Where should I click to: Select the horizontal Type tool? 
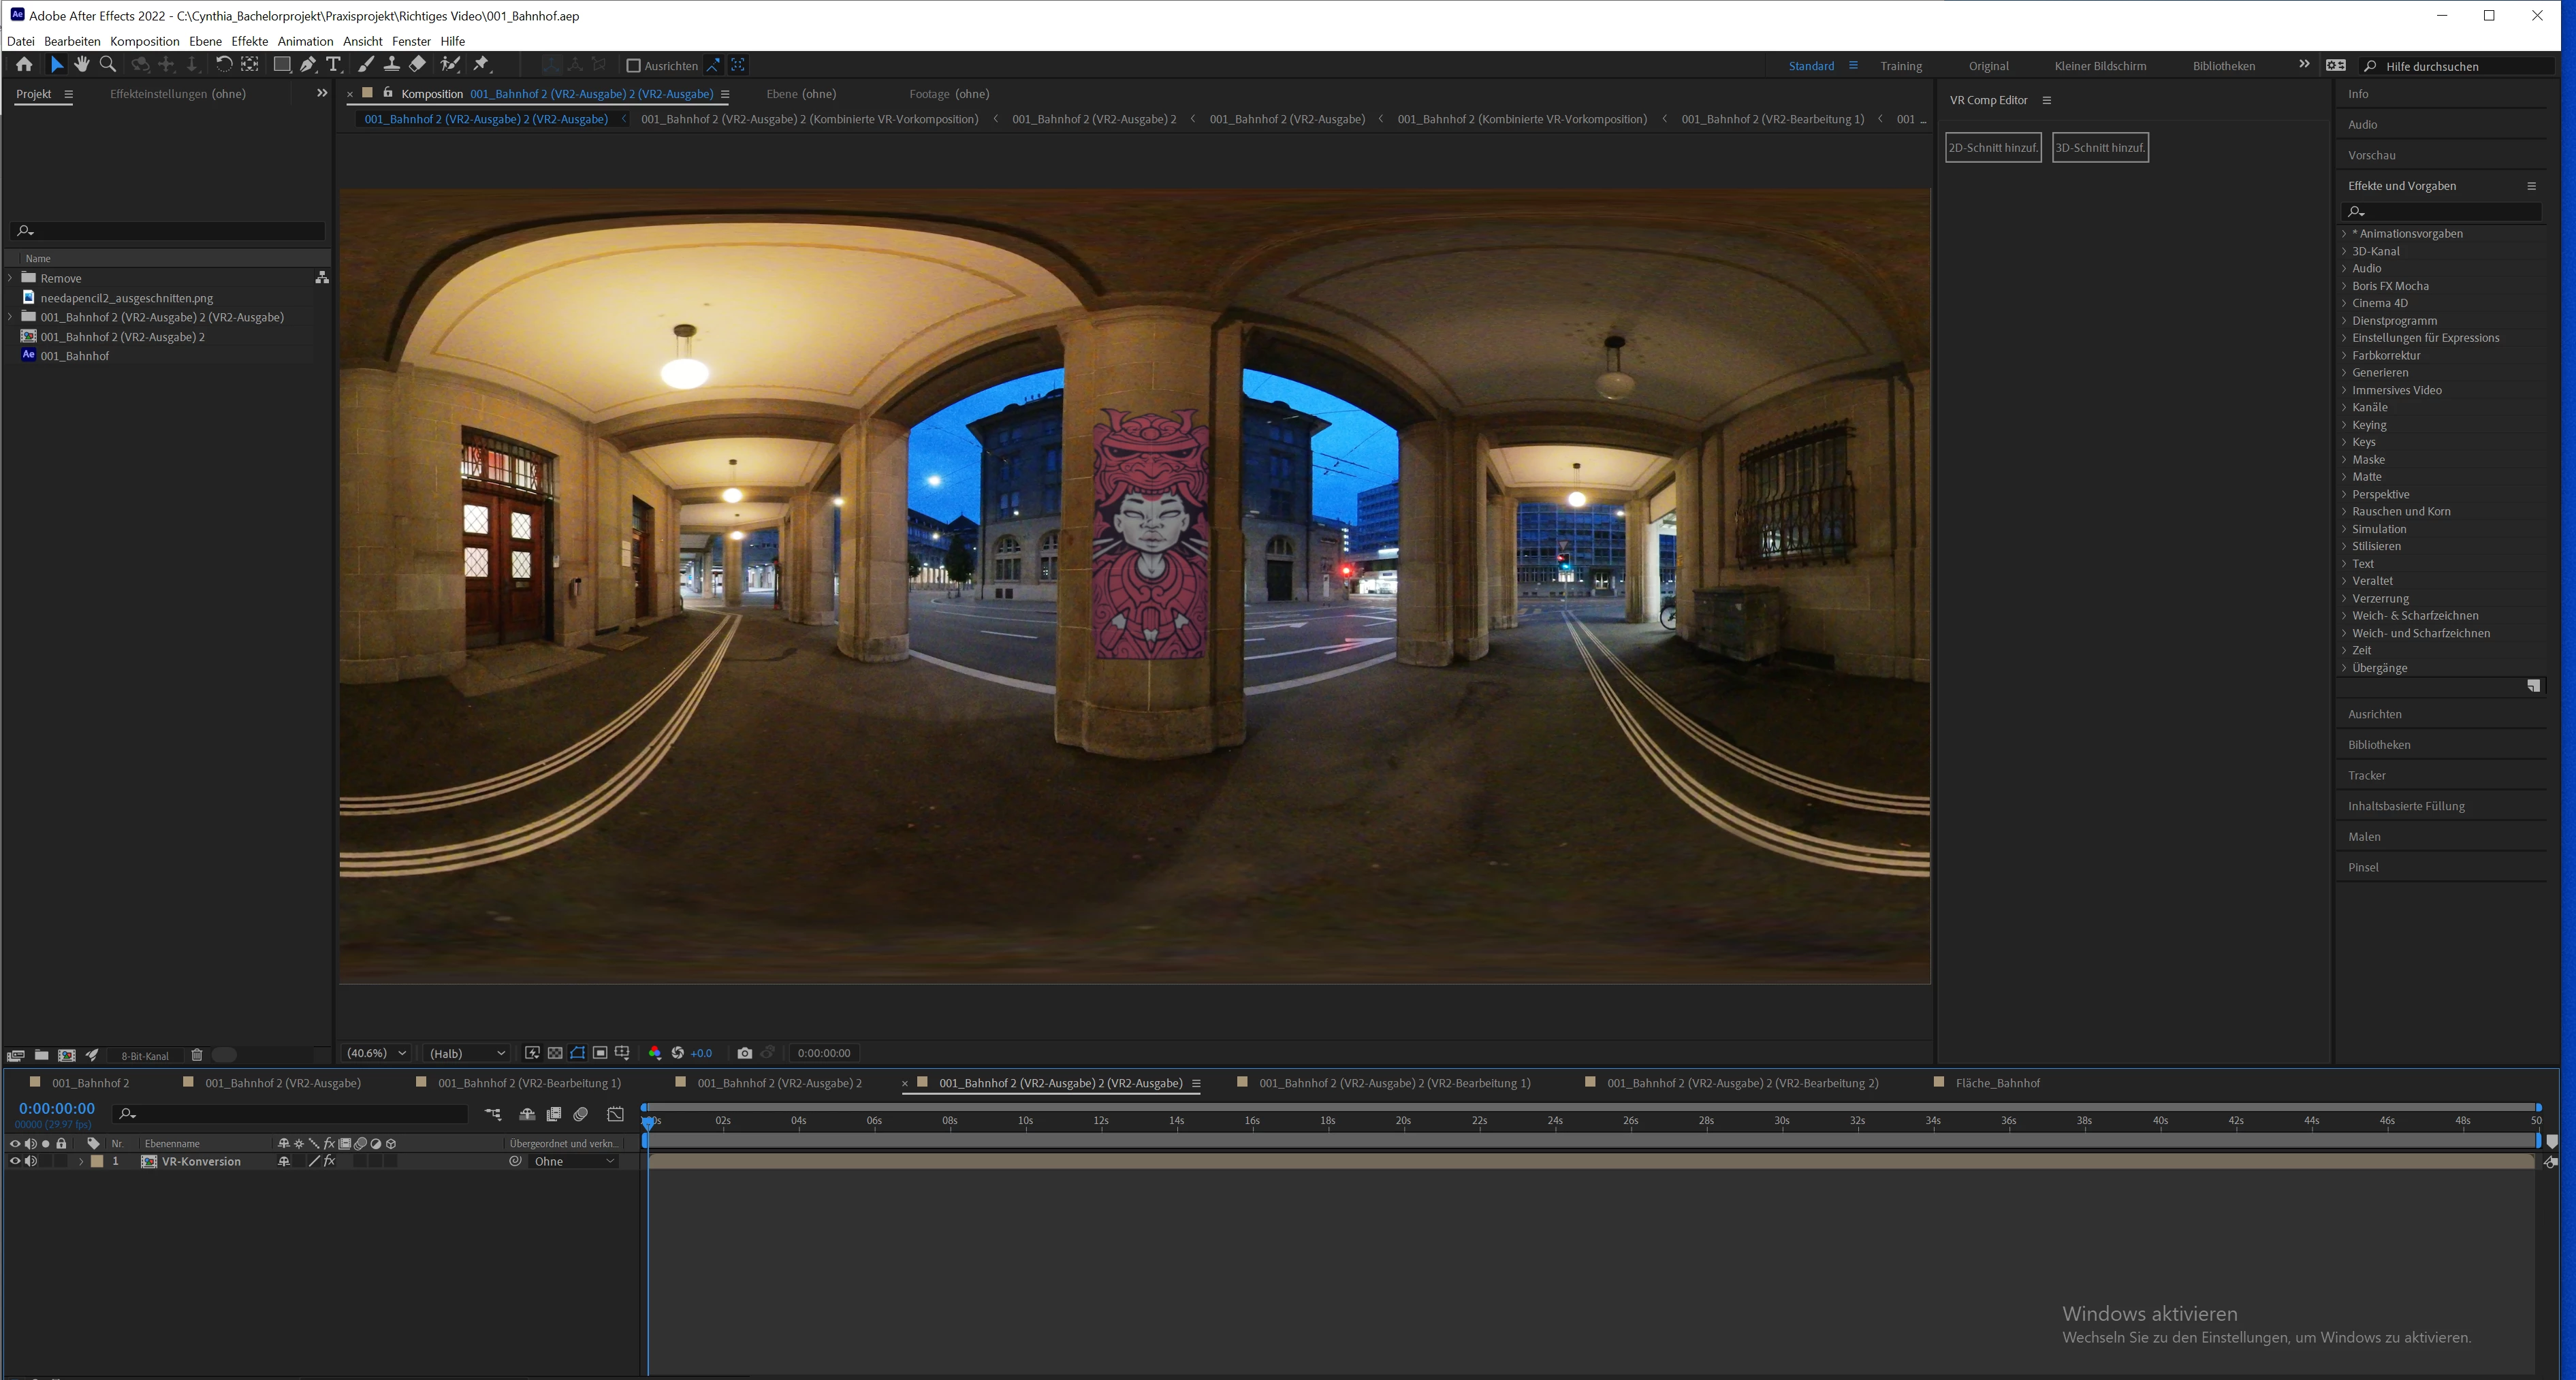tap(334, 65)
